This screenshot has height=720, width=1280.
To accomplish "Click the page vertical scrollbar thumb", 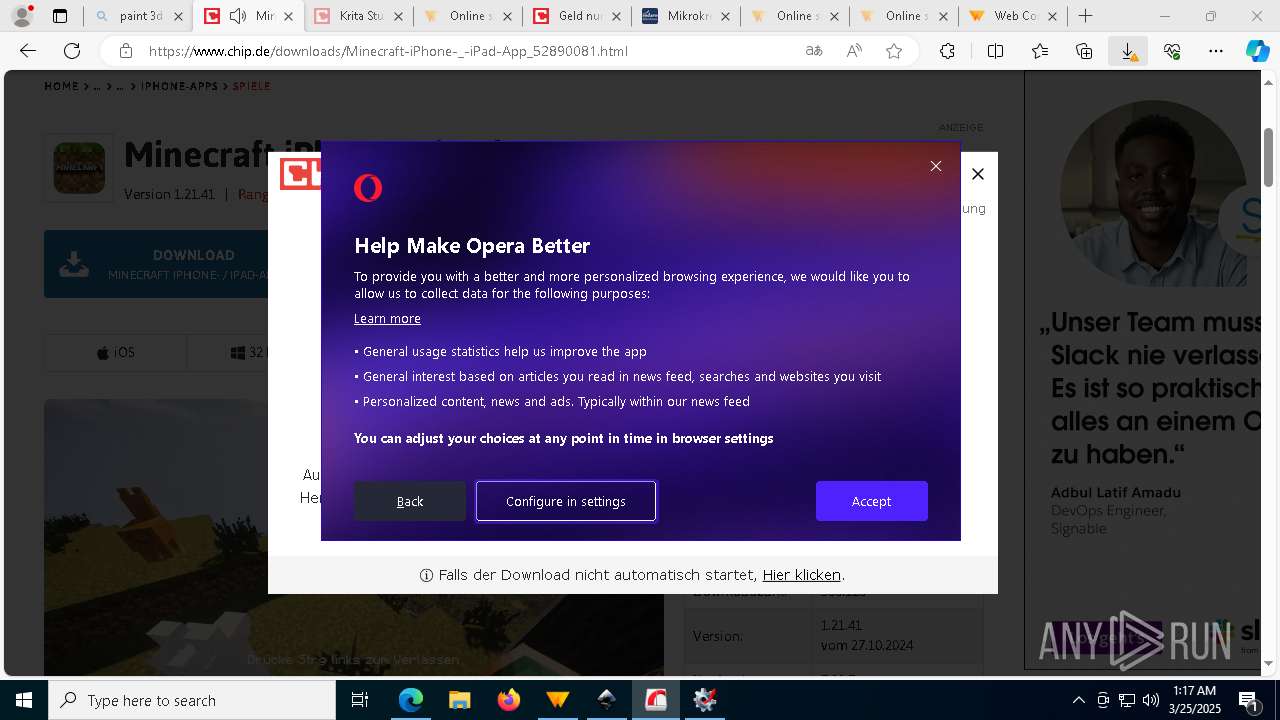I will 1269,157.
